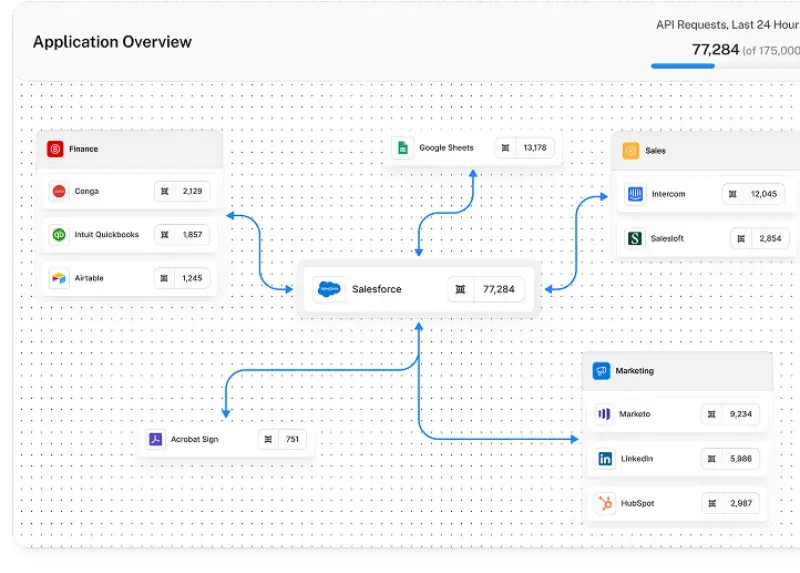The image size is (800, 573).
Task: Click the Google Sheets count 13,178
Action: (535, 148)
